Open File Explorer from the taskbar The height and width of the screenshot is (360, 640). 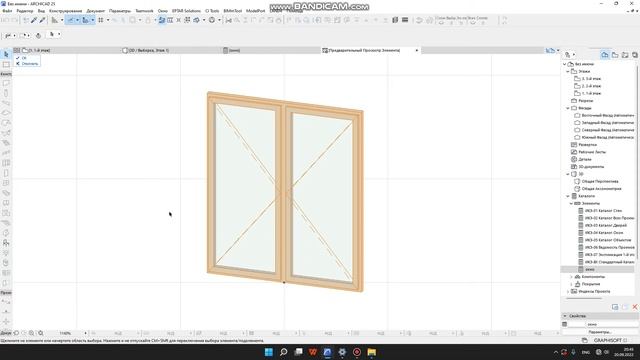371,352
